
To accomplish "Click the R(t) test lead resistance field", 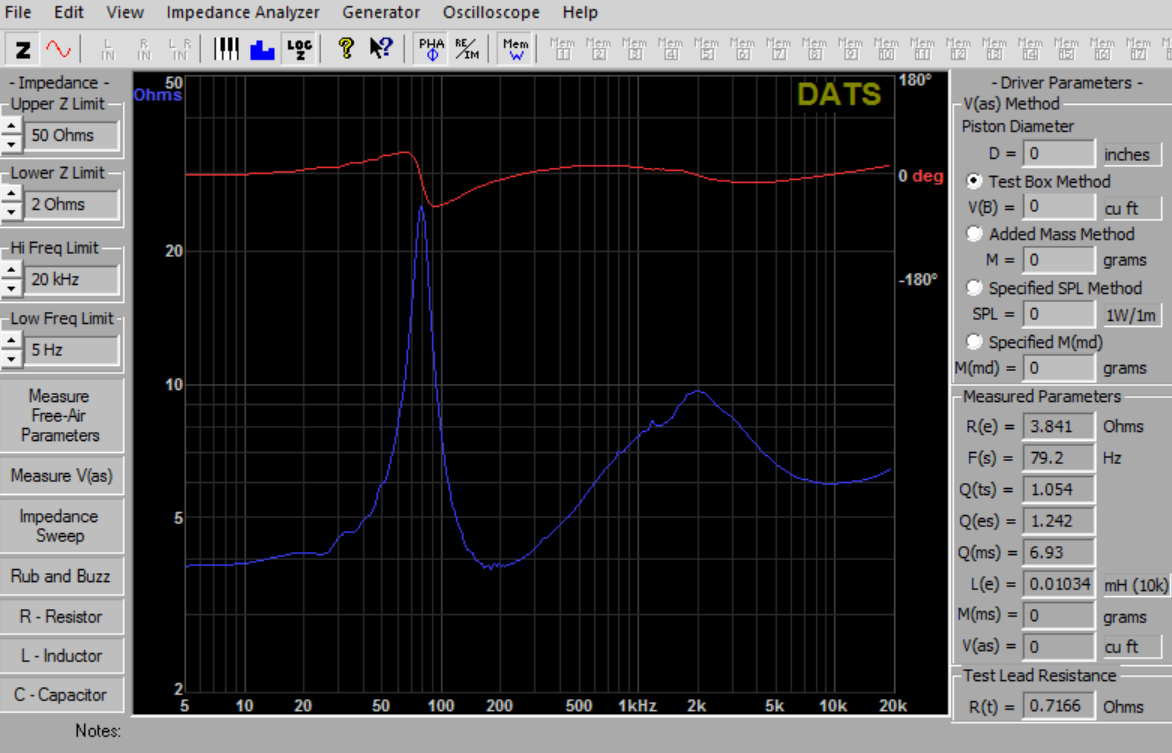I will (1058, 707).
